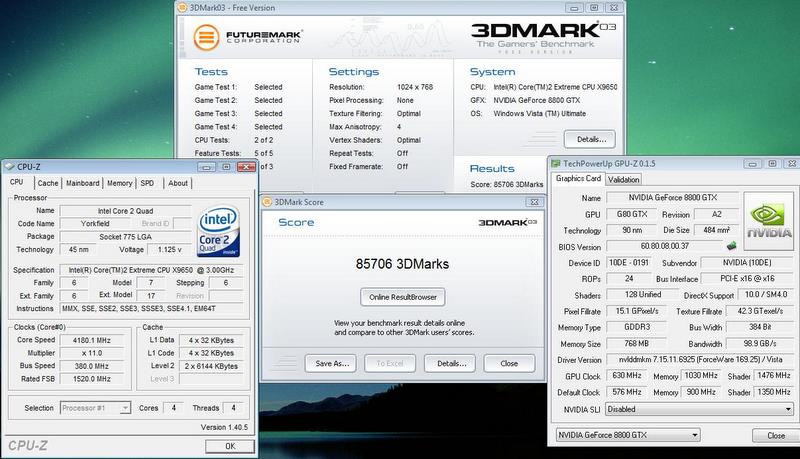Click the Level 2 cache 2 x 6144 KBytes value
This screenshot has height=459, width=800.
[211, 366]
